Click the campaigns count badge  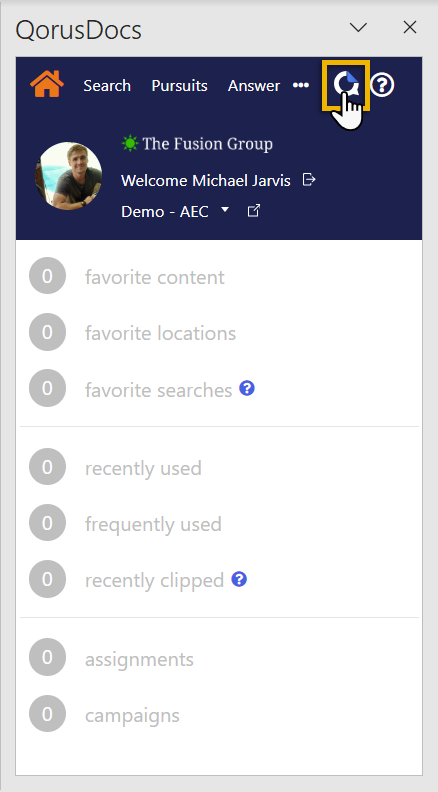tap(47, 713)
